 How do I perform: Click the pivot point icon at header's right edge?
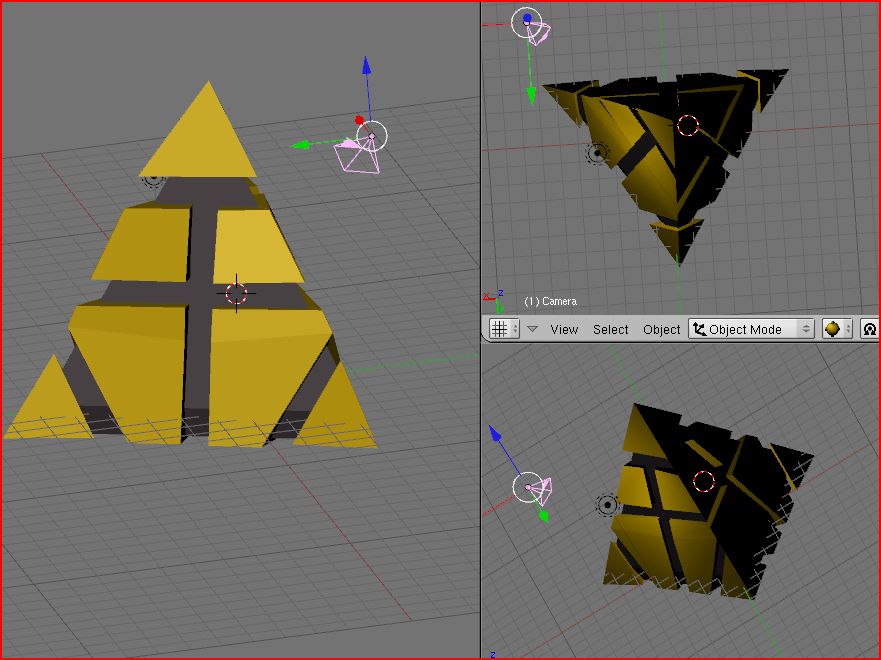tap(869, 329)
